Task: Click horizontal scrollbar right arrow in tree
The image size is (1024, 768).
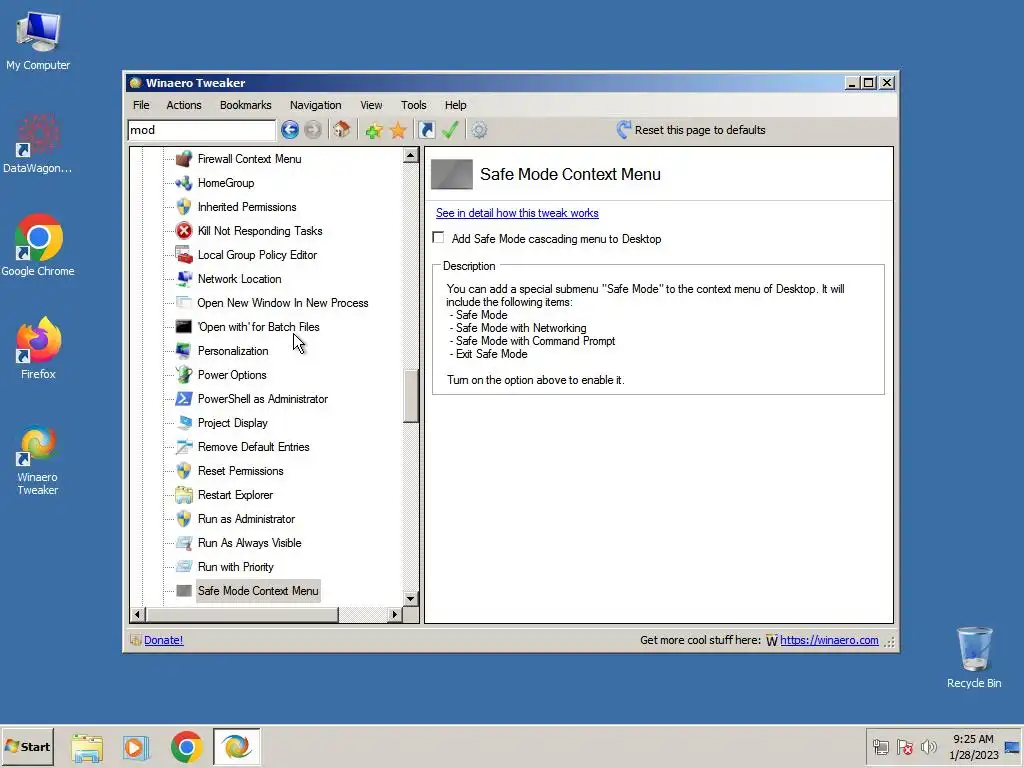Action: 394,615
